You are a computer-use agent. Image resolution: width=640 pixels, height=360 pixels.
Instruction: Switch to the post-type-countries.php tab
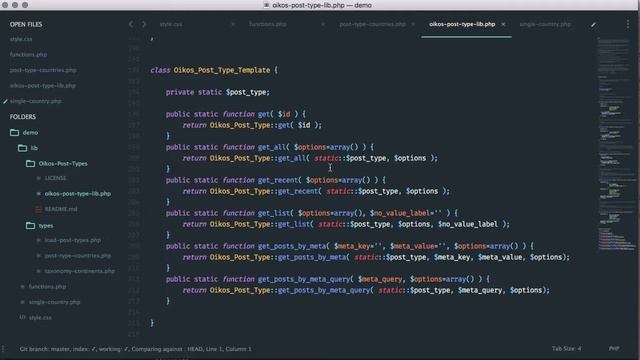[x=373, y=24]
